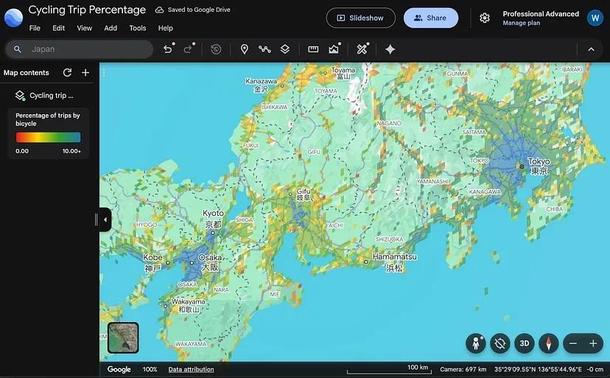The image size is (610, 378).
Task: Zoom out with the minus button
Action: tap(573, 343)
